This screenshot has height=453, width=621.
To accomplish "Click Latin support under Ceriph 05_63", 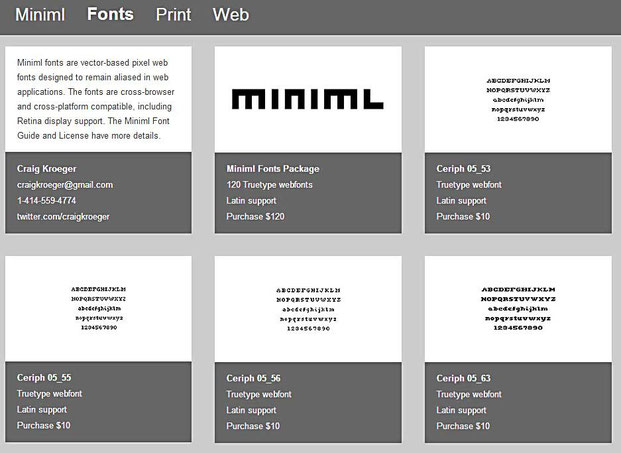I will pyautogui.click(x=461, y=410).
